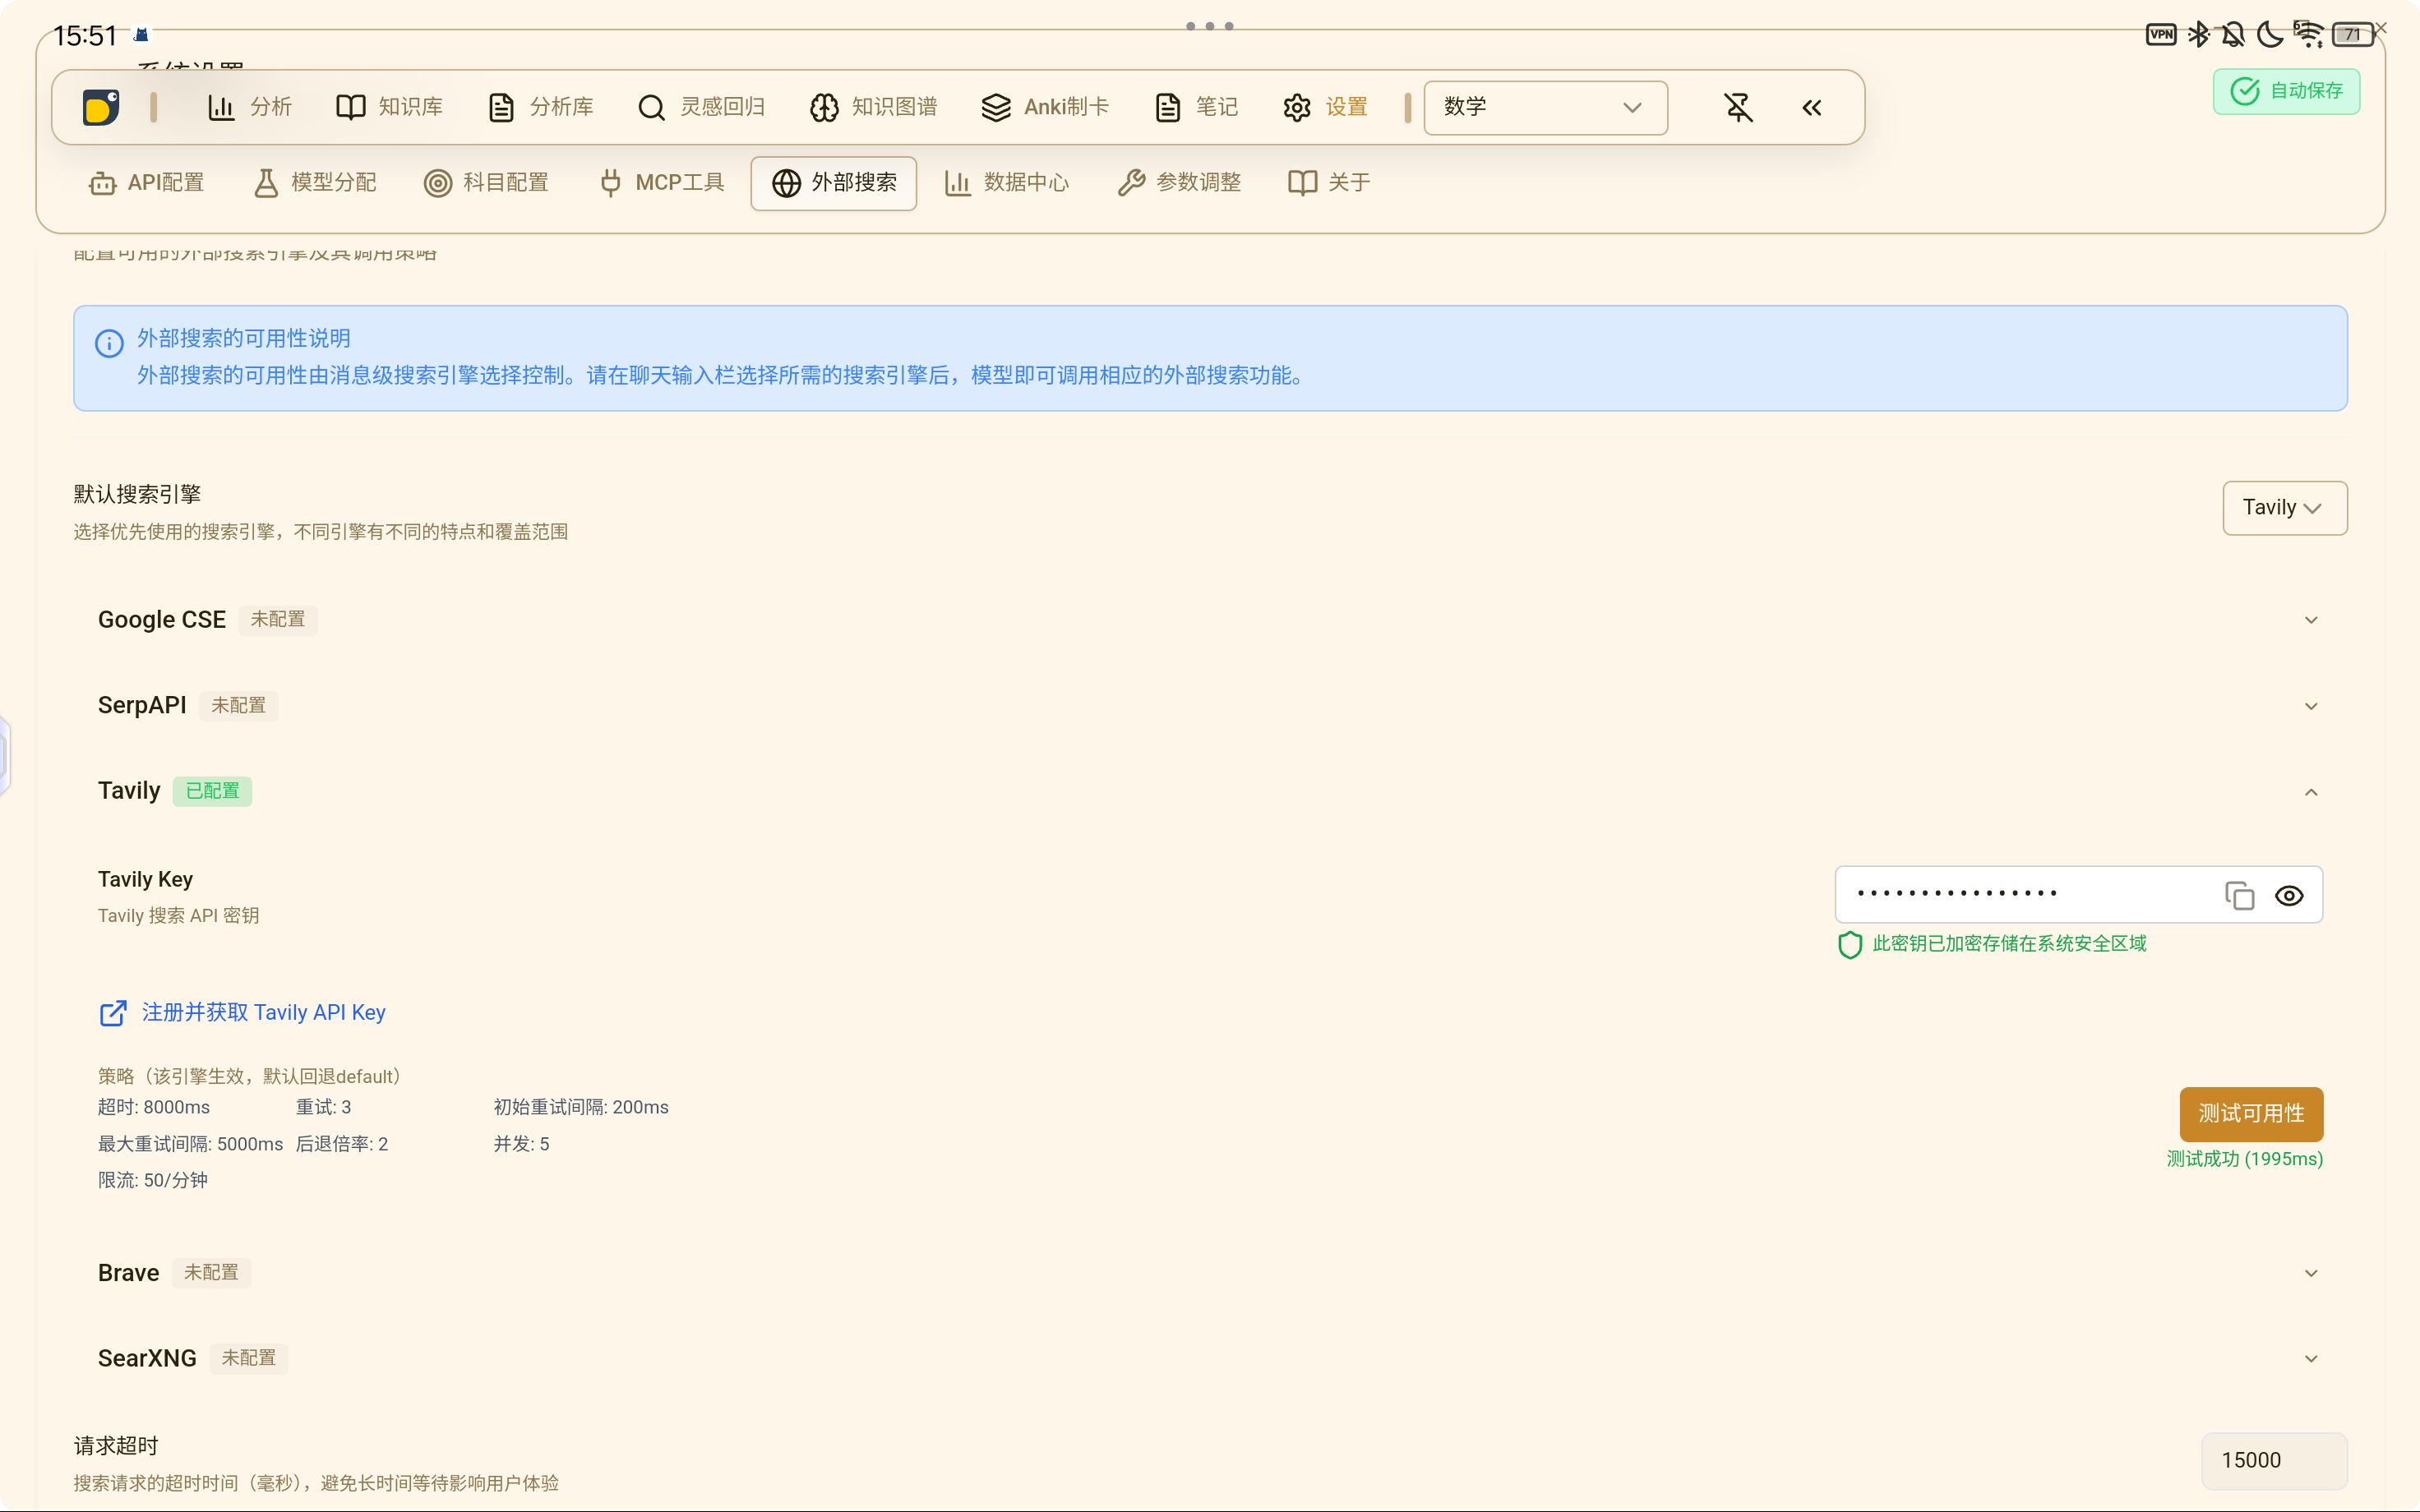Viewport: 2420px width, 1512px height.
Task: Expand the SearXNG section
Action: click(x=2311, y=1358)
